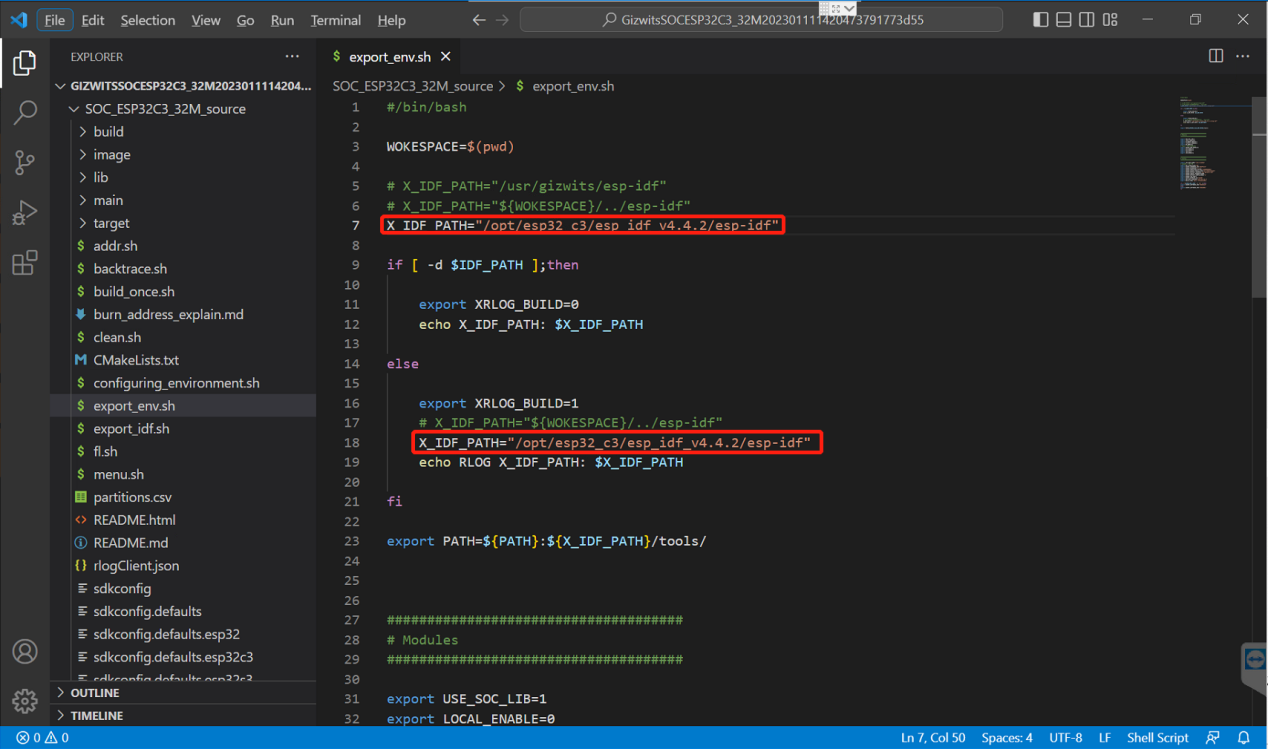The image size is (1268, 749).
Task: Open the Run and Debug view
Action: [x=25, y=212]
